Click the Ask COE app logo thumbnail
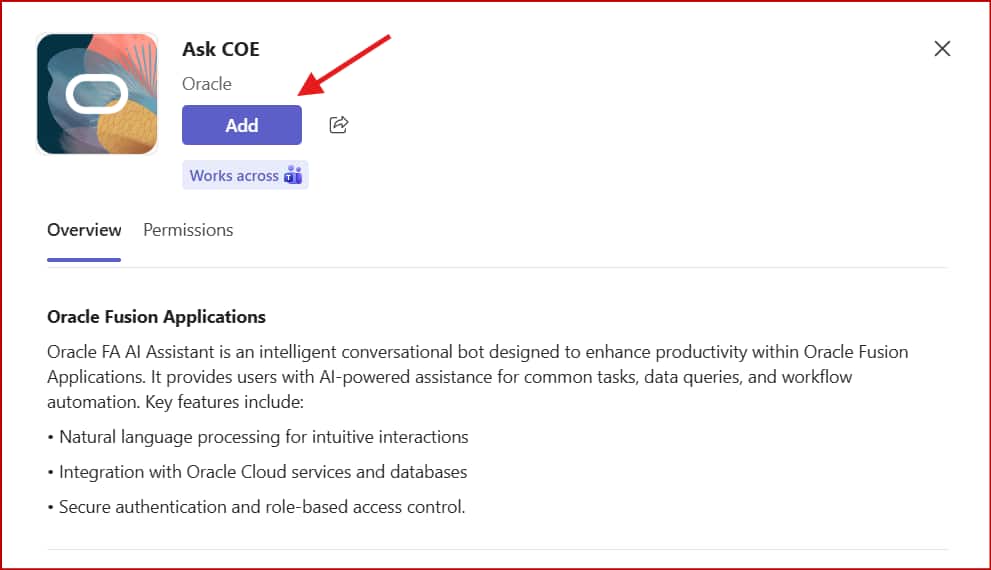Viewport: 991px width, 570px height. [97, 94]
